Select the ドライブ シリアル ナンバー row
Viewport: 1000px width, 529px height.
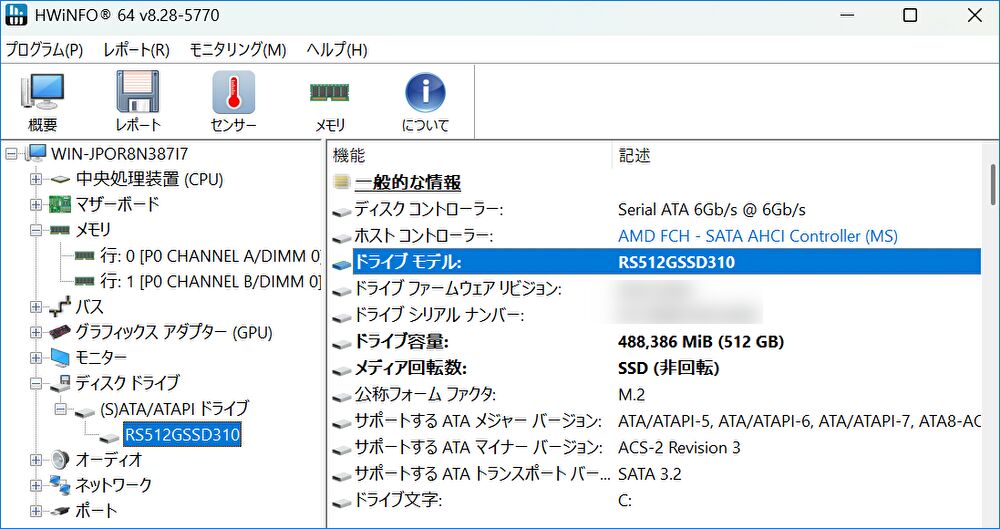[656, 315]
